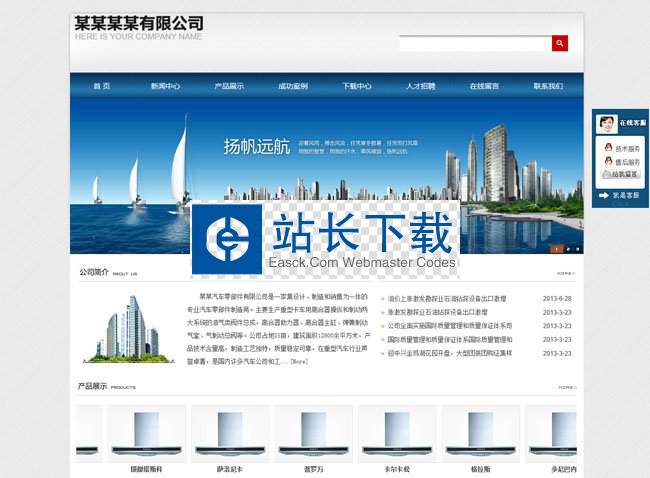650x478 pixels.
Task: Click the 萨洛尼卡 product name
Action: 230,469
